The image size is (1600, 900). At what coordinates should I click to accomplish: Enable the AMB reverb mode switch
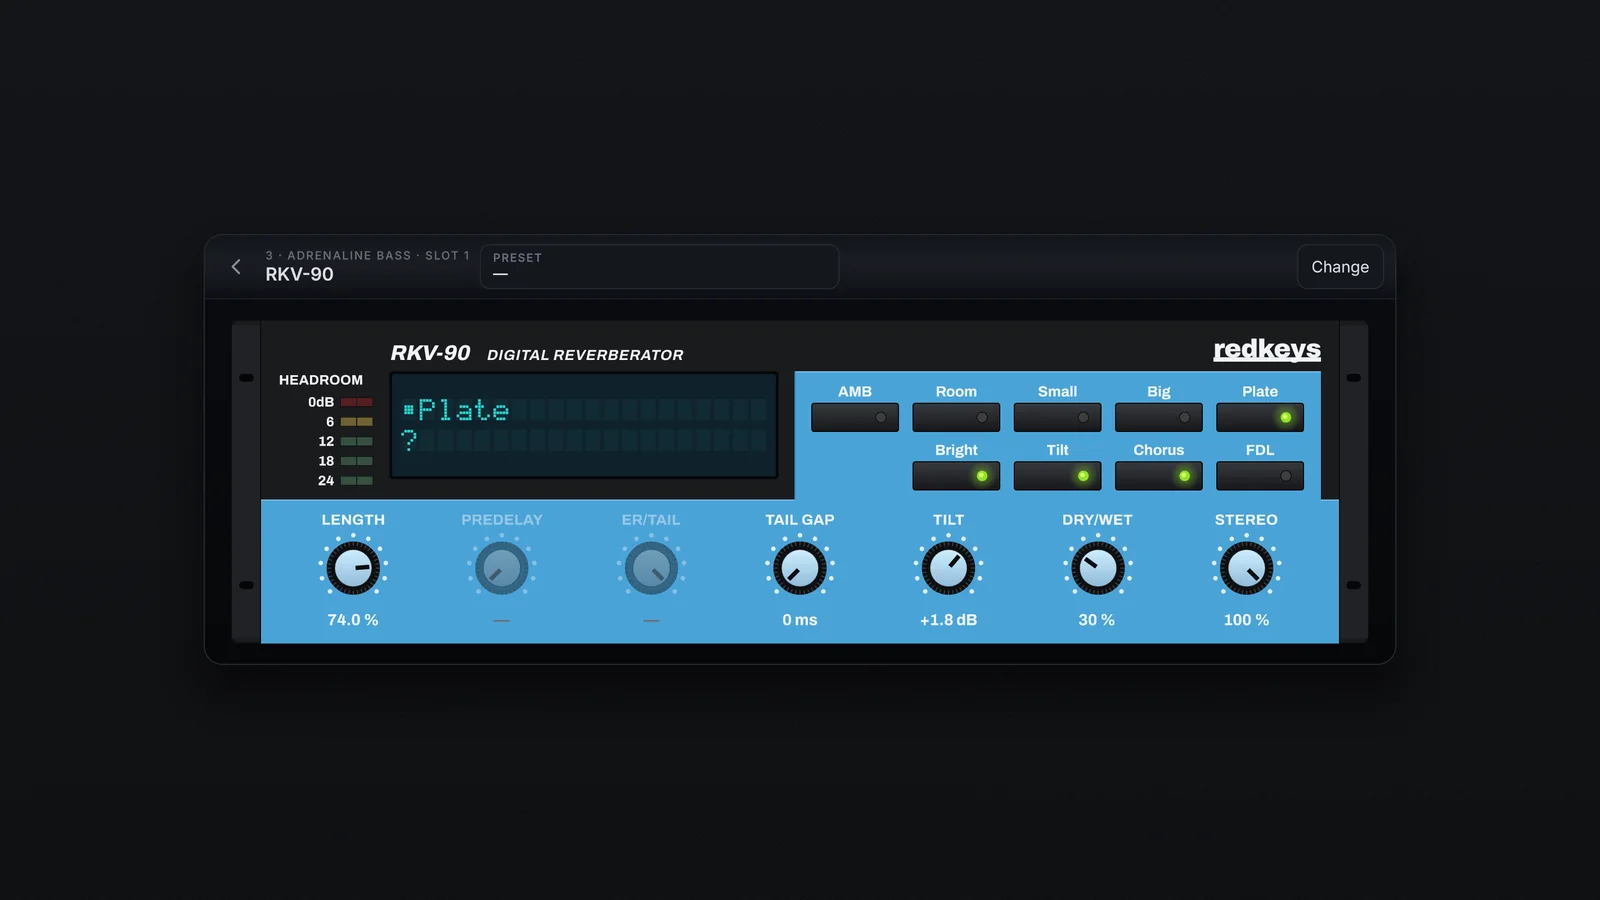pyautogui.click(x=855, y=417)
